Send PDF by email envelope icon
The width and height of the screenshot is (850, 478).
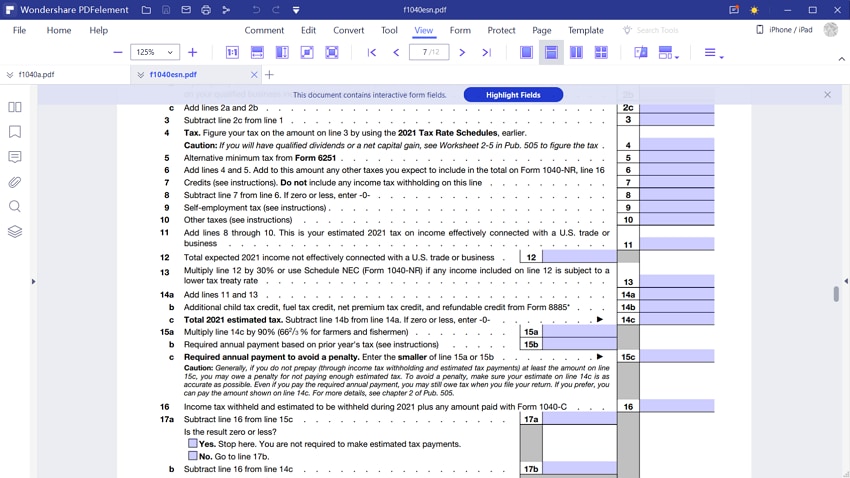pos(186,10)
